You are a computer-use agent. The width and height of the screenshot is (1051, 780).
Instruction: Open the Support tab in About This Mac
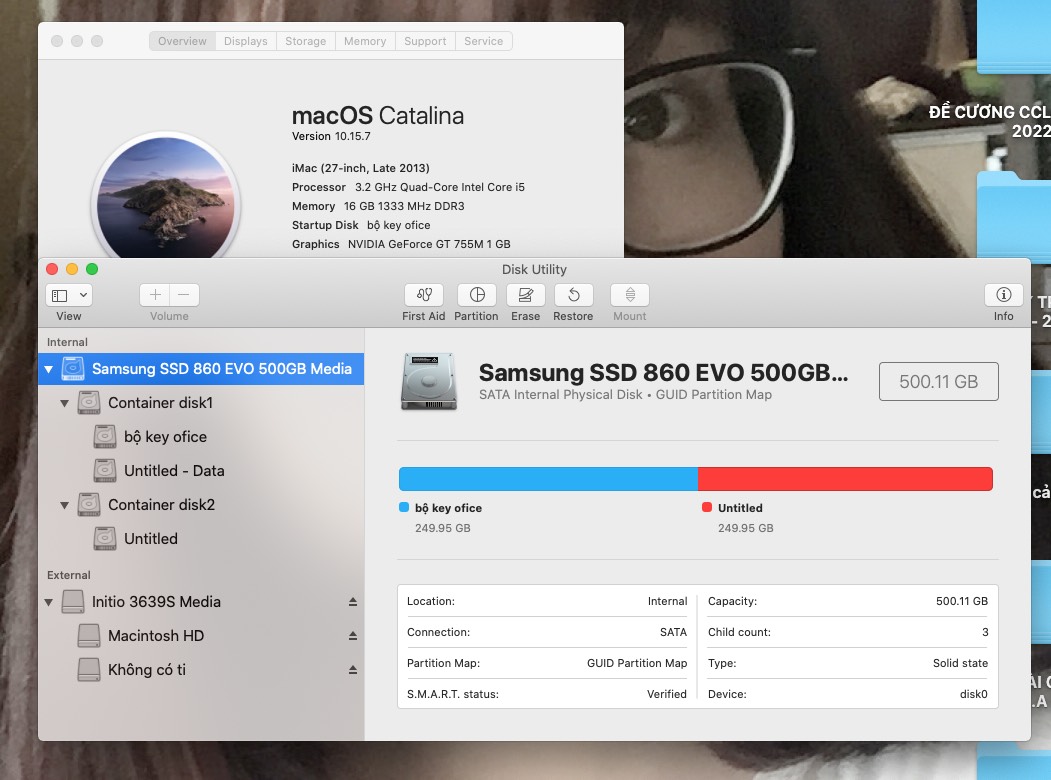[425, 41]
